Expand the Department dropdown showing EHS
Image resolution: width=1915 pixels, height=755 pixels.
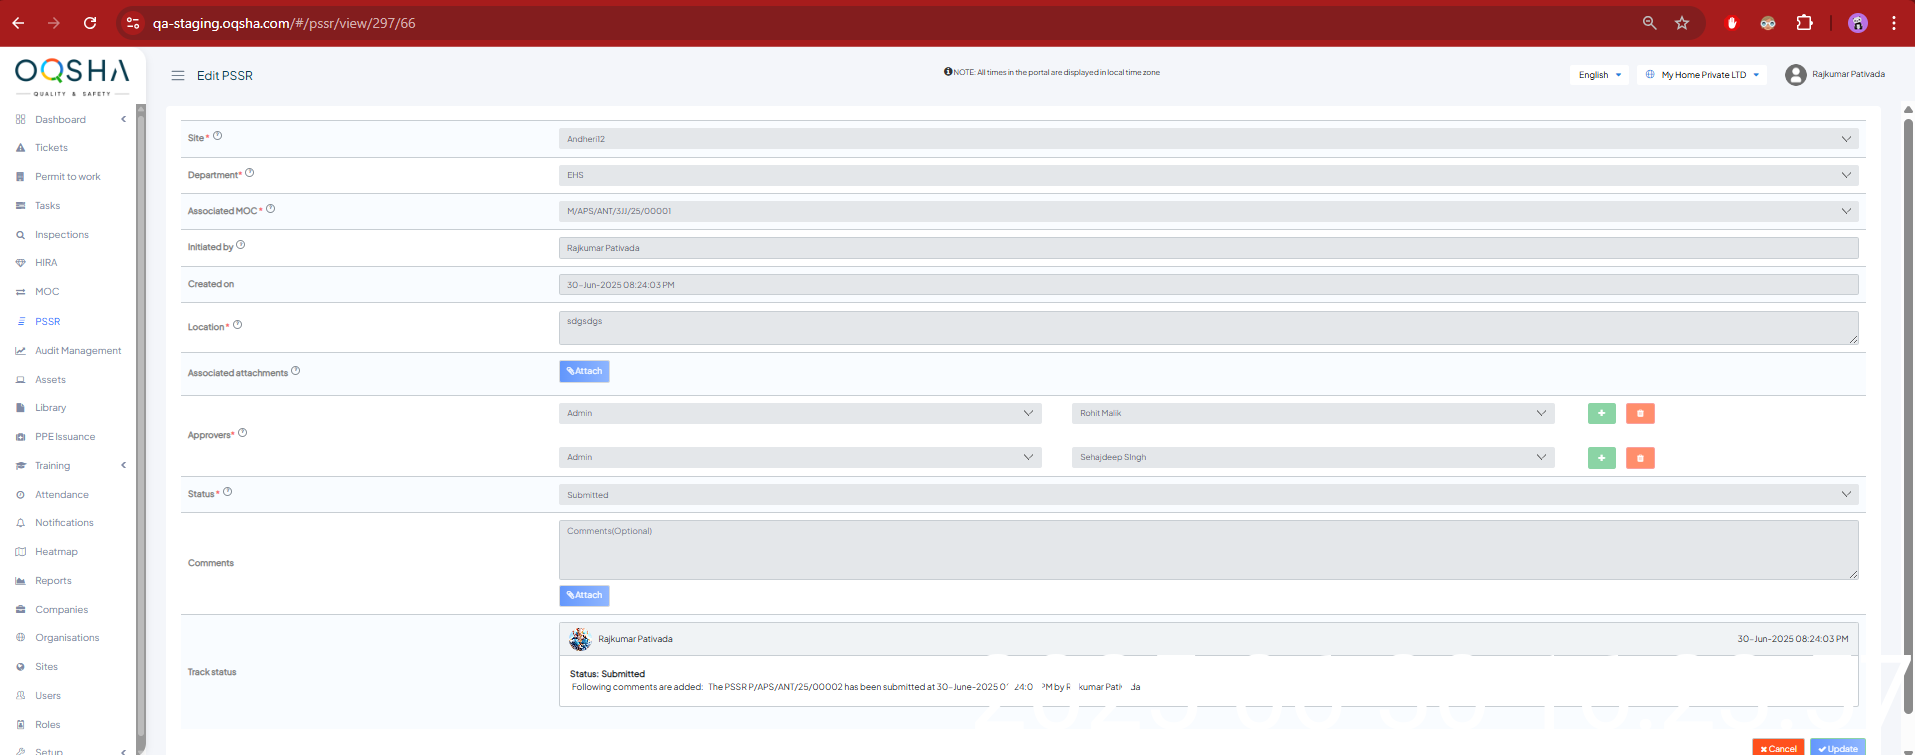point(1207,175)
